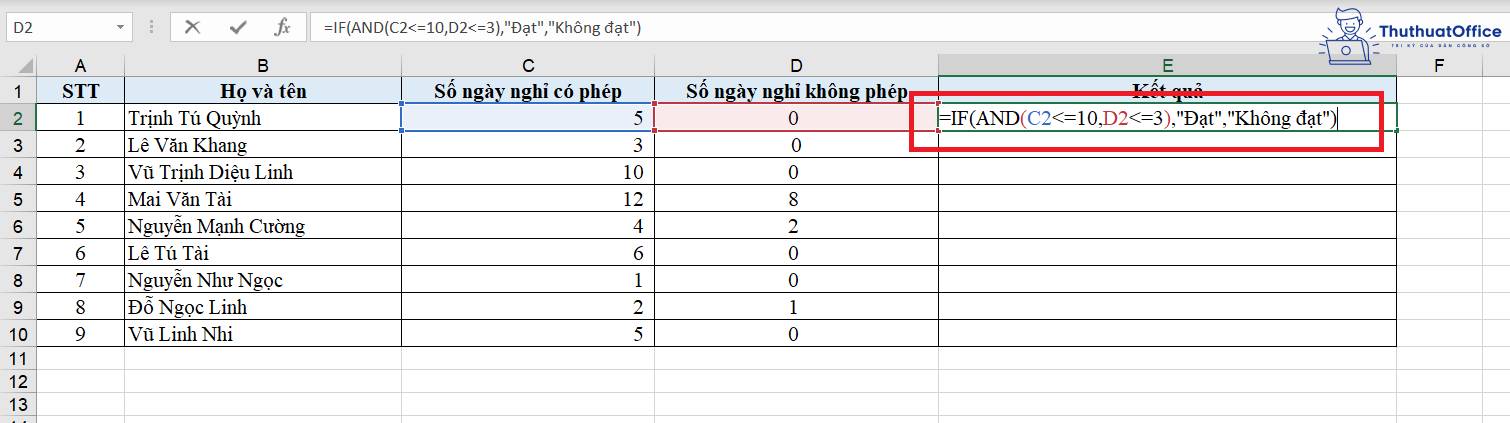1510x423 pixels.
Task: Select cell 'Trịnh Tú Quỳnh'
Action: point(263,118)
